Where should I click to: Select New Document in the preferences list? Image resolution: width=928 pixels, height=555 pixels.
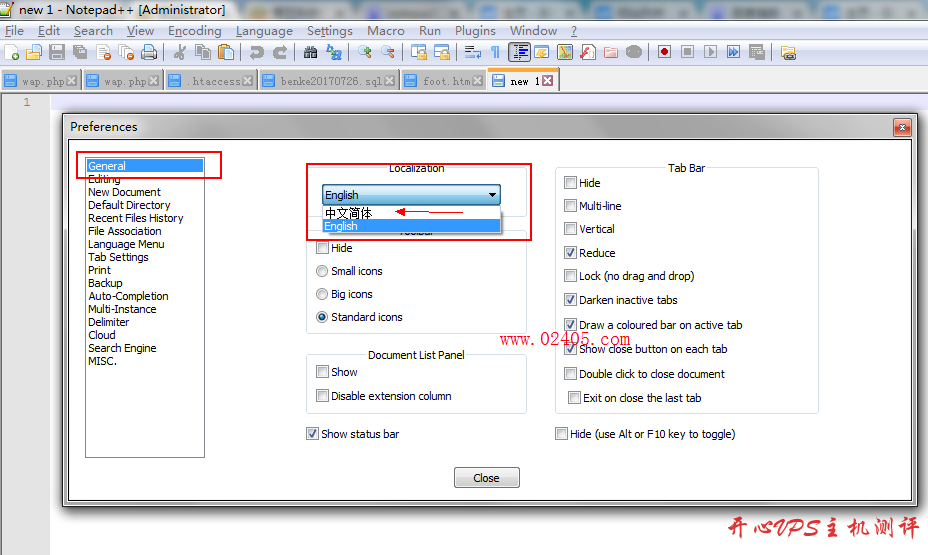point(124,192)
